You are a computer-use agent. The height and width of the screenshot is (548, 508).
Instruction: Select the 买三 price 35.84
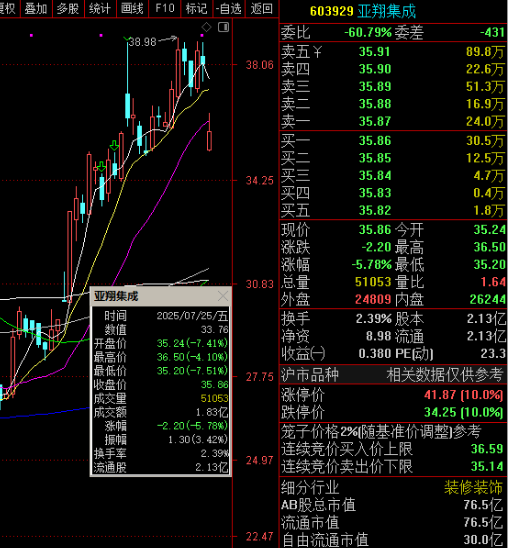pyautogui.click(x=375, y=176)
